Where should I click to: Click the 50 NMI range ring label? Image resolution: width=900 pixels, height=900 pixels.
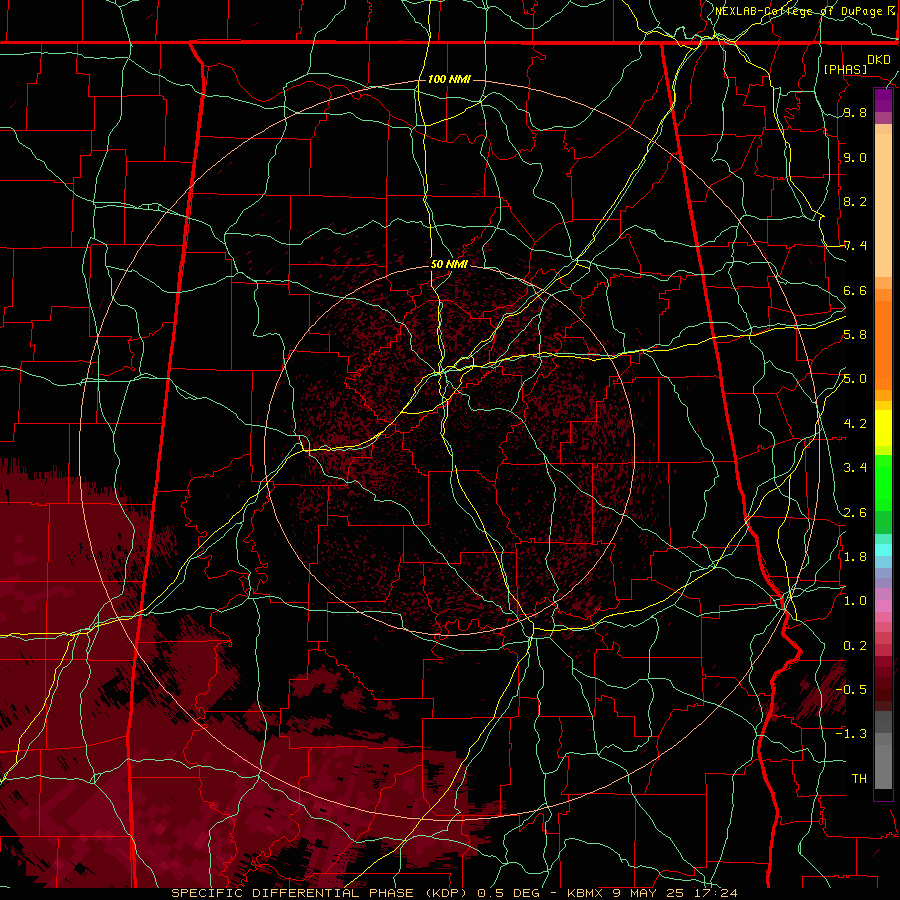coord(449,264)
